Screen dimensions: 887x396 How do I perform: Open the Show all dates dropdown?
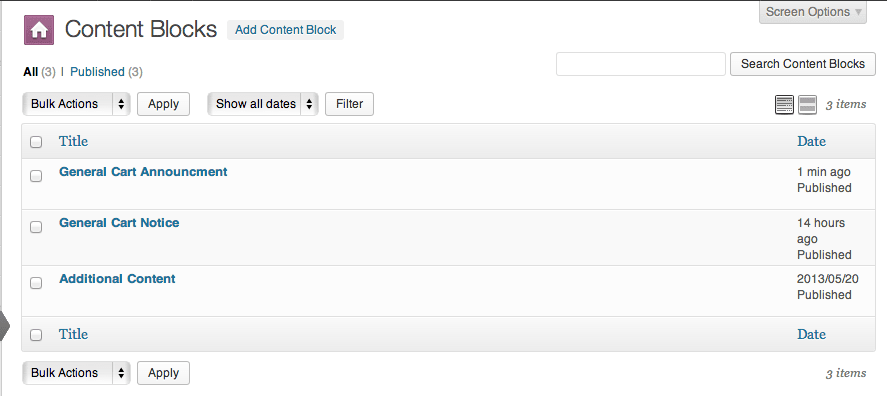coord(263,104)
